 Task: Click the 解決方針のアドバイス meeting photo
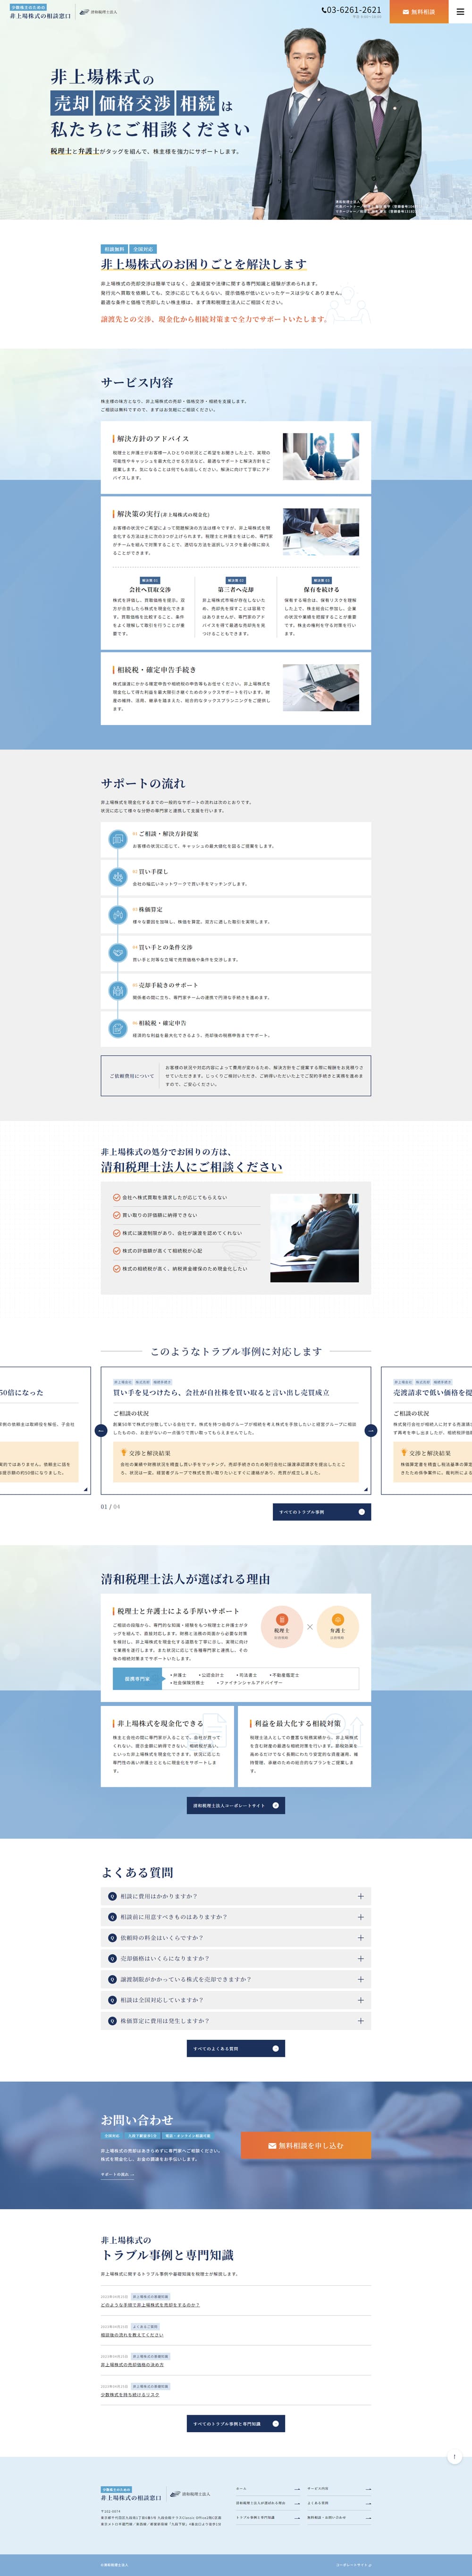click(320, 456)
